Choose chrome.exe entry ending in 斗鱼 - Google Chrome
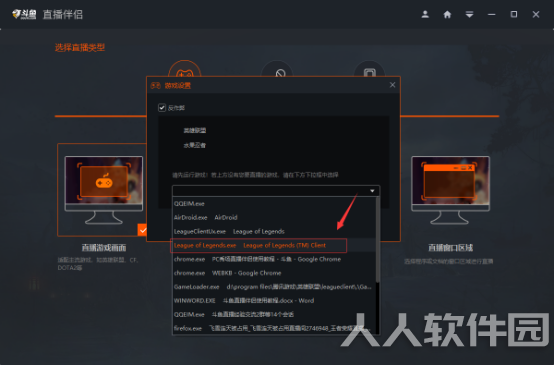 pos(274,259)
